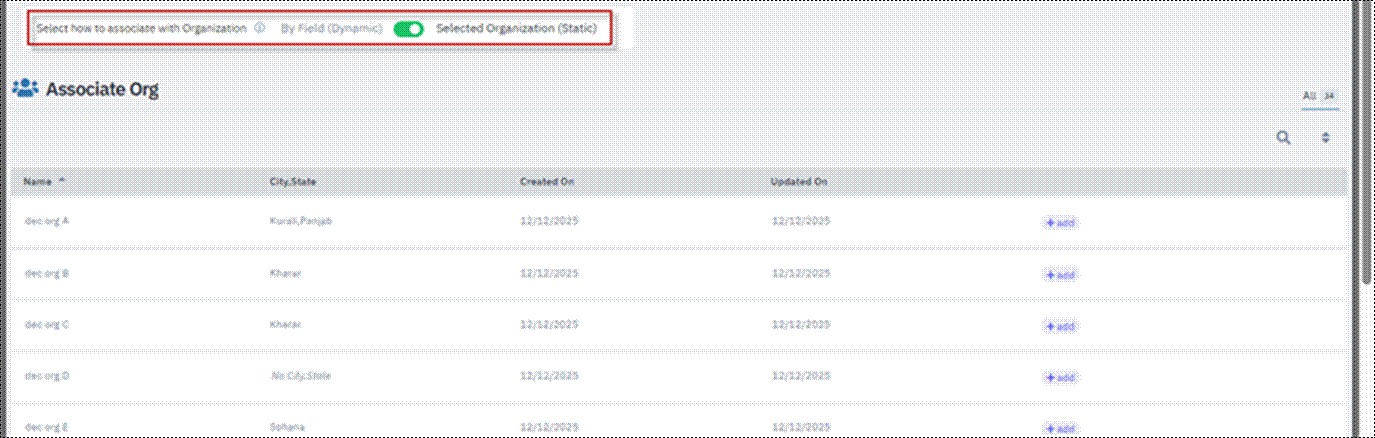Click the Associate Org people icon

click(25, 89)
